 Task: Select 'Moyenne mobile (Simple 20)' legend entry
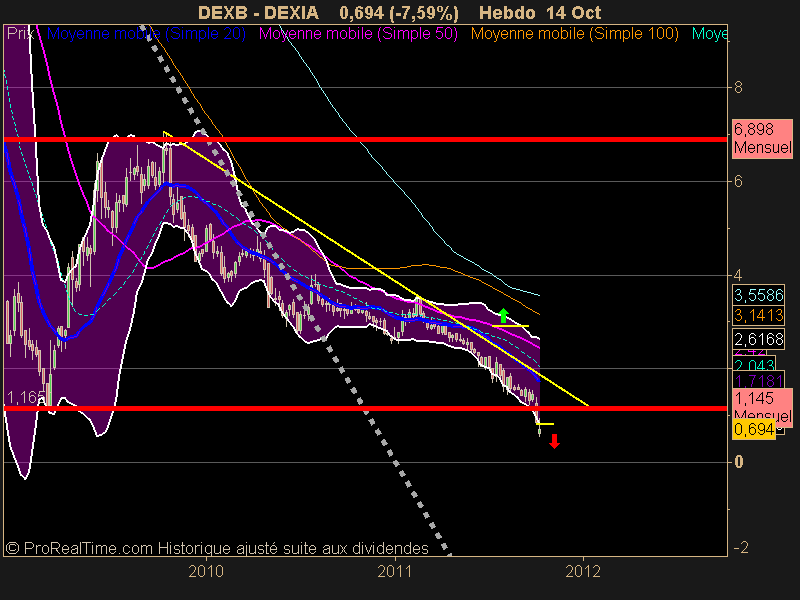pyautogui.click(x=146, y=34)
